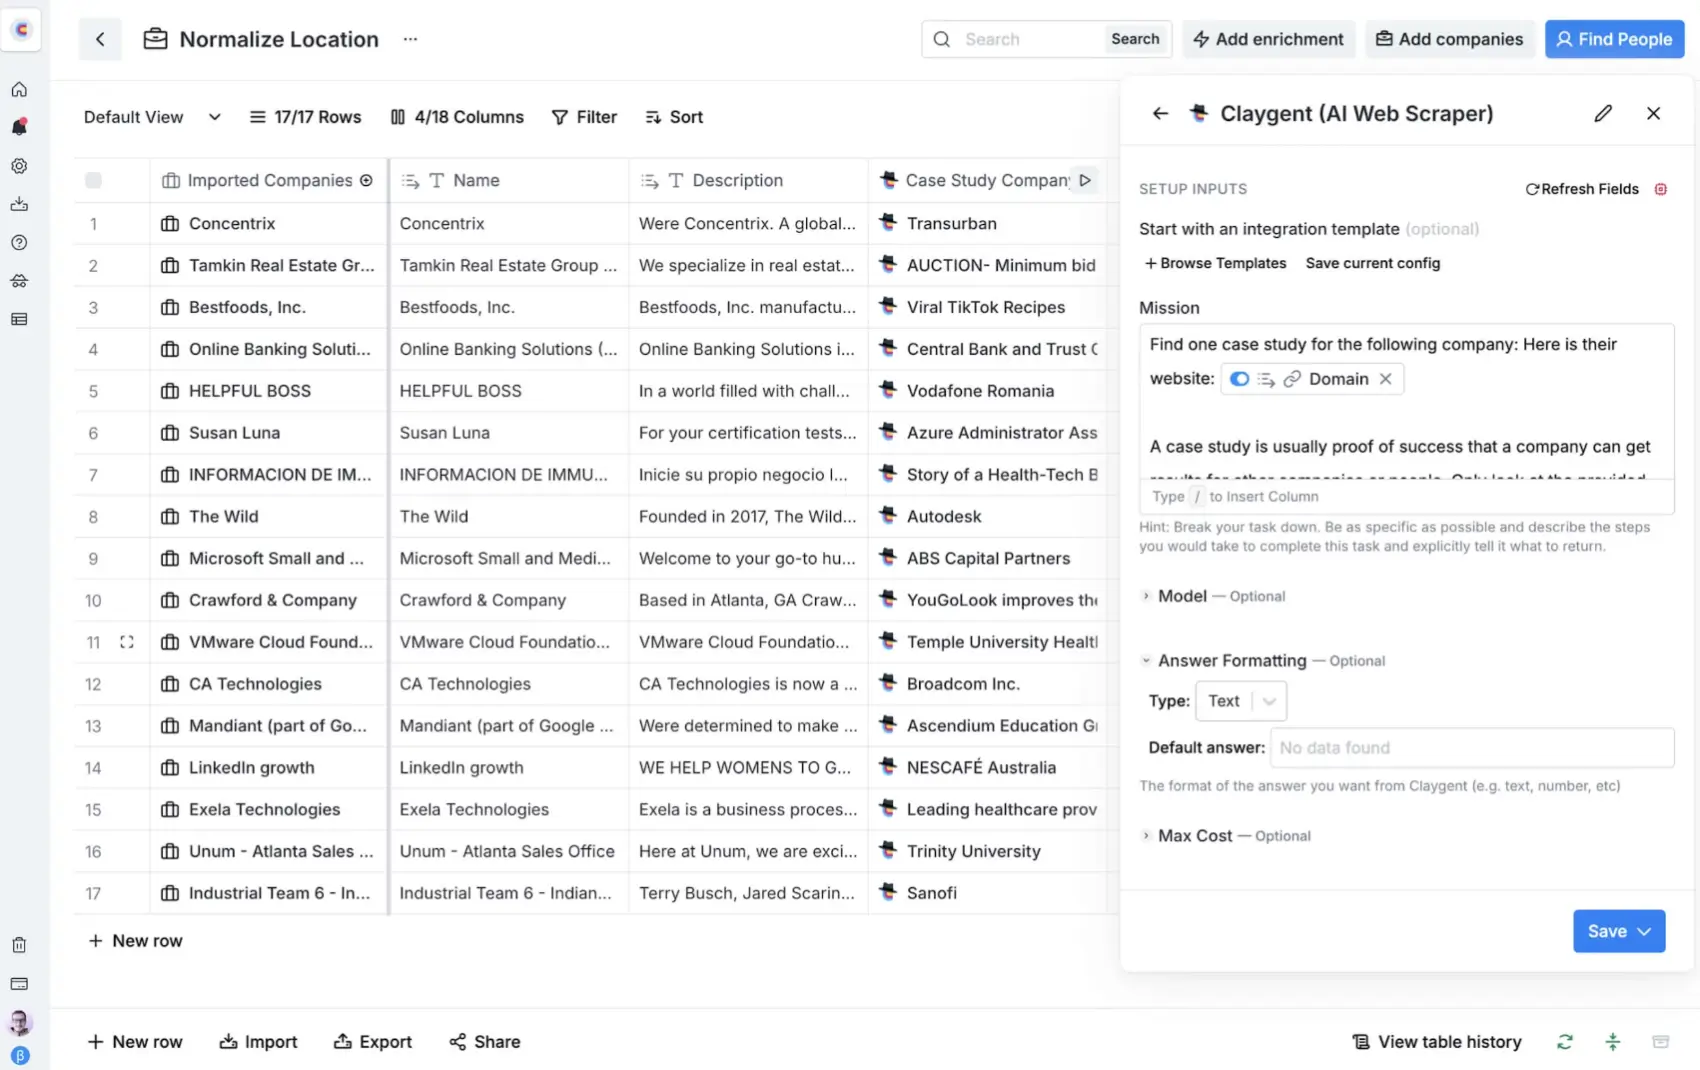This screenshot has width=1700, height=1070.
Task: Open the Home icon in left sidebar
Action: (19, 89)
